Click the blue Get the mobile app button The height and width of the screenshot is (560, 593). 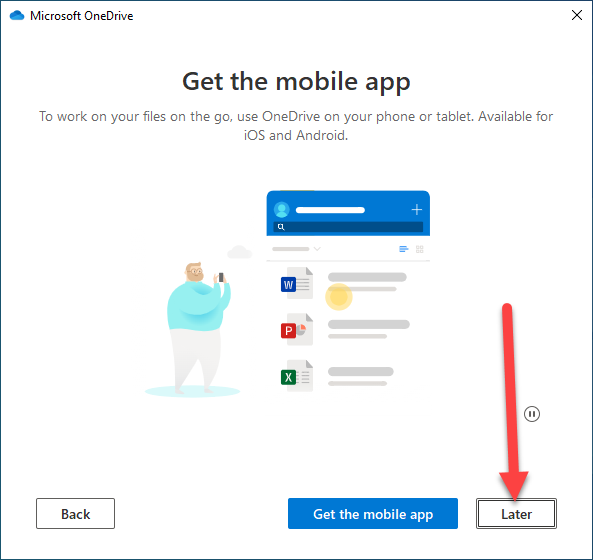point(373,513)
